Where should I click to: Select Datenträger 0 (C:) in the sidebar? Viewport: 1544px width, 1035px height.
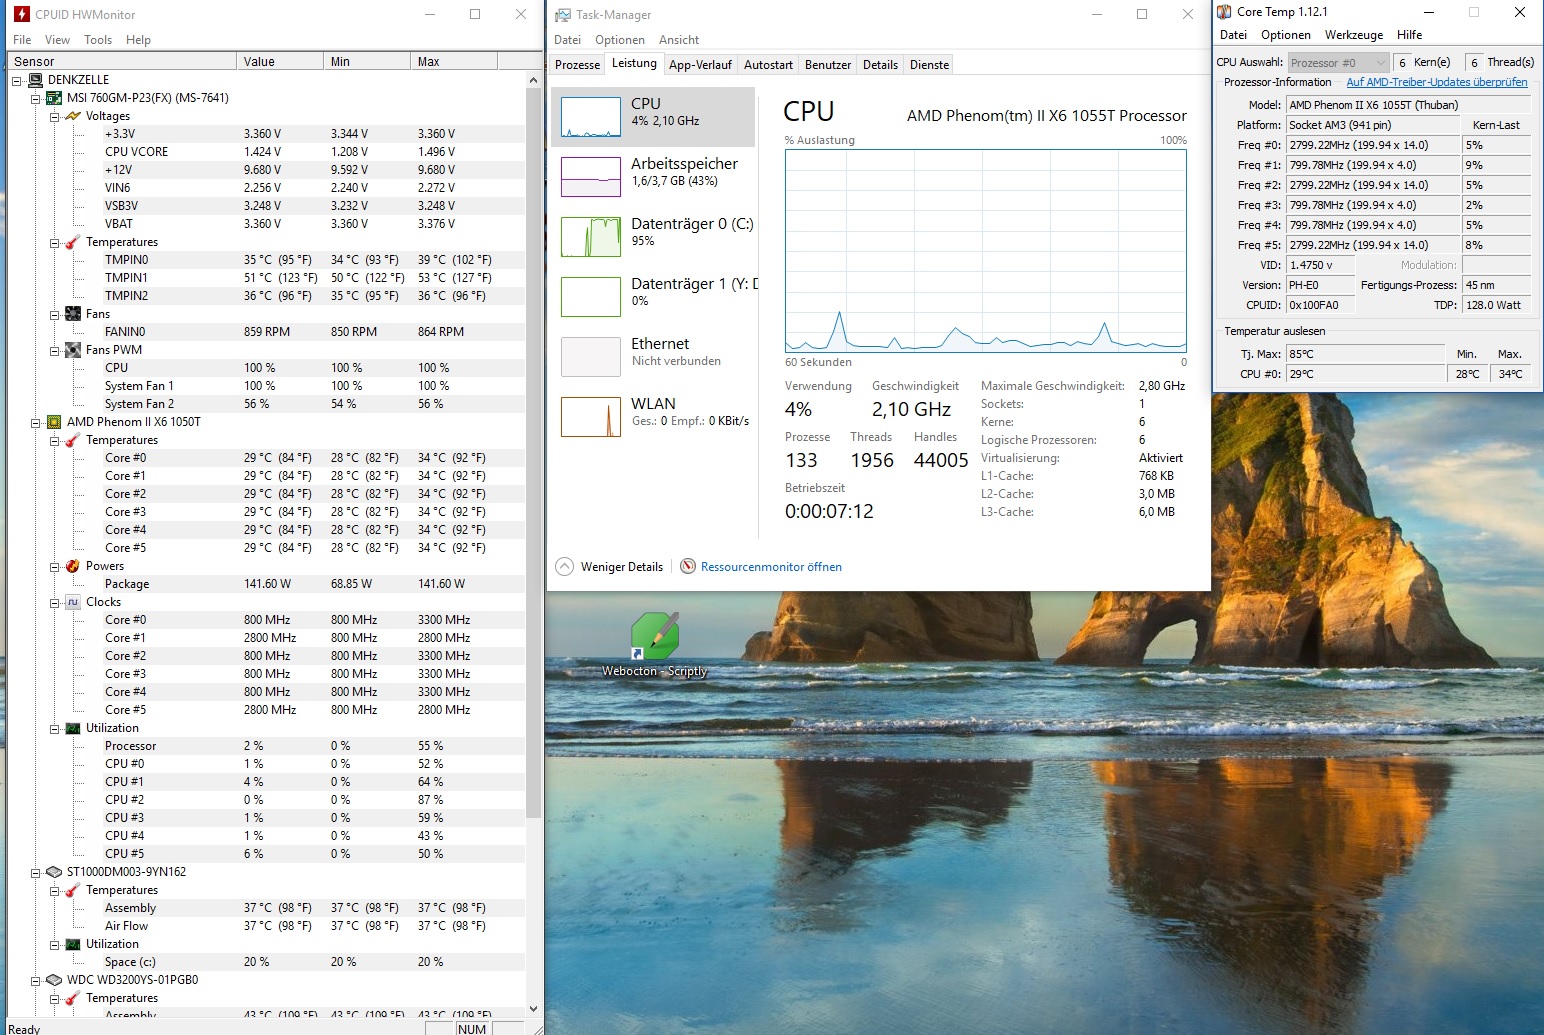tap(653, 237)
